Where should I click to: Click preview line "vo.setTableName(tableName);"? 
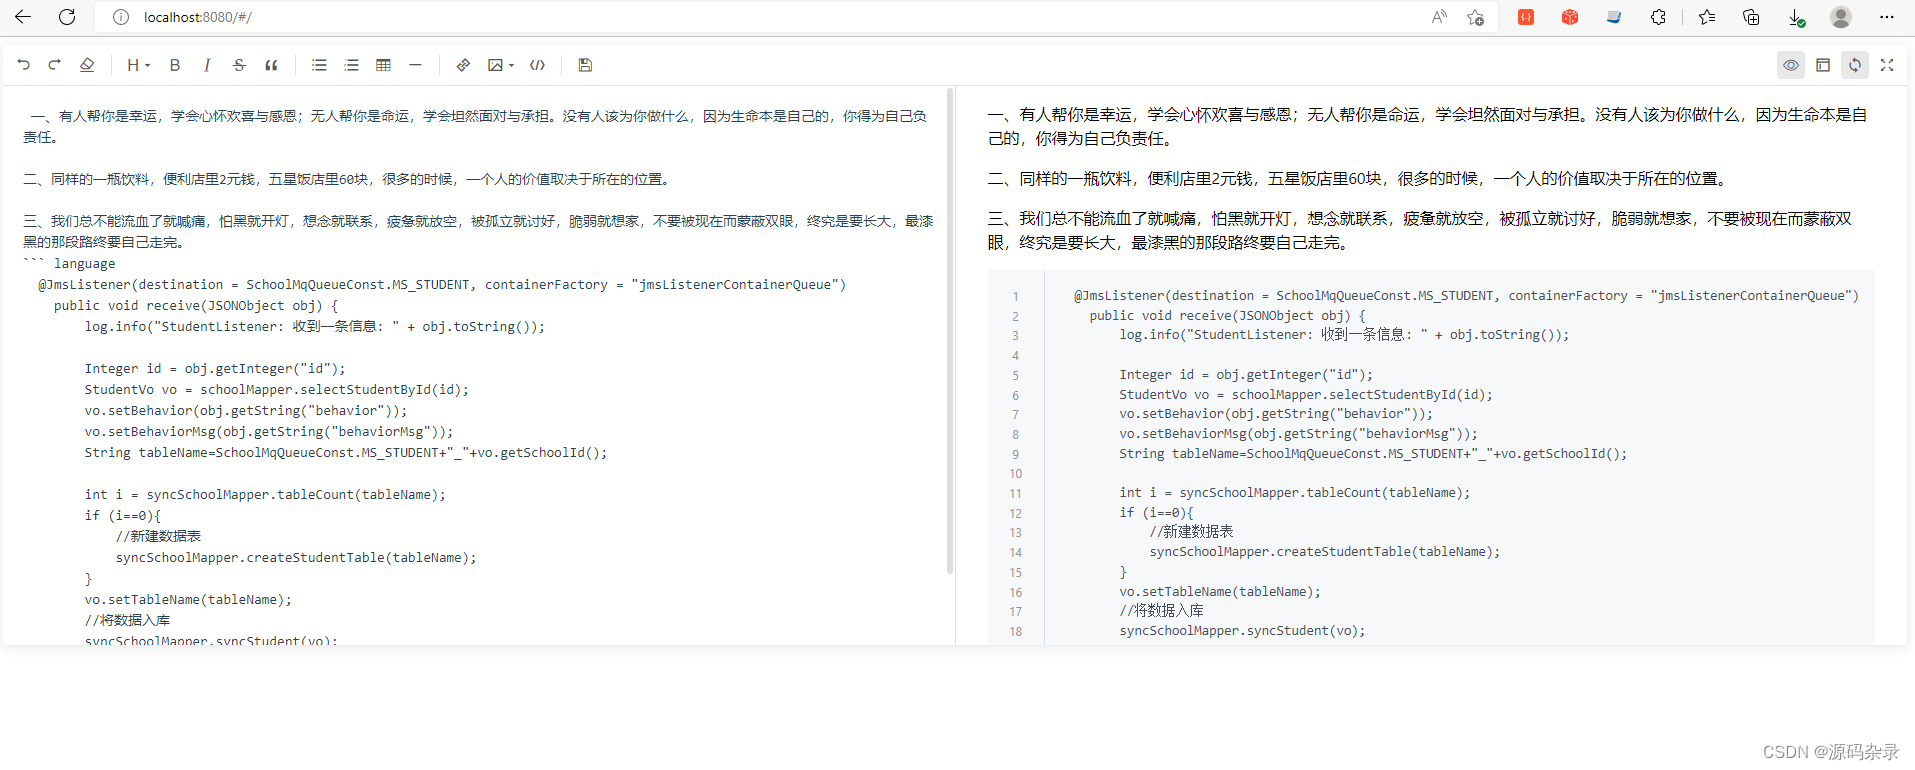tap(1220, 591)
